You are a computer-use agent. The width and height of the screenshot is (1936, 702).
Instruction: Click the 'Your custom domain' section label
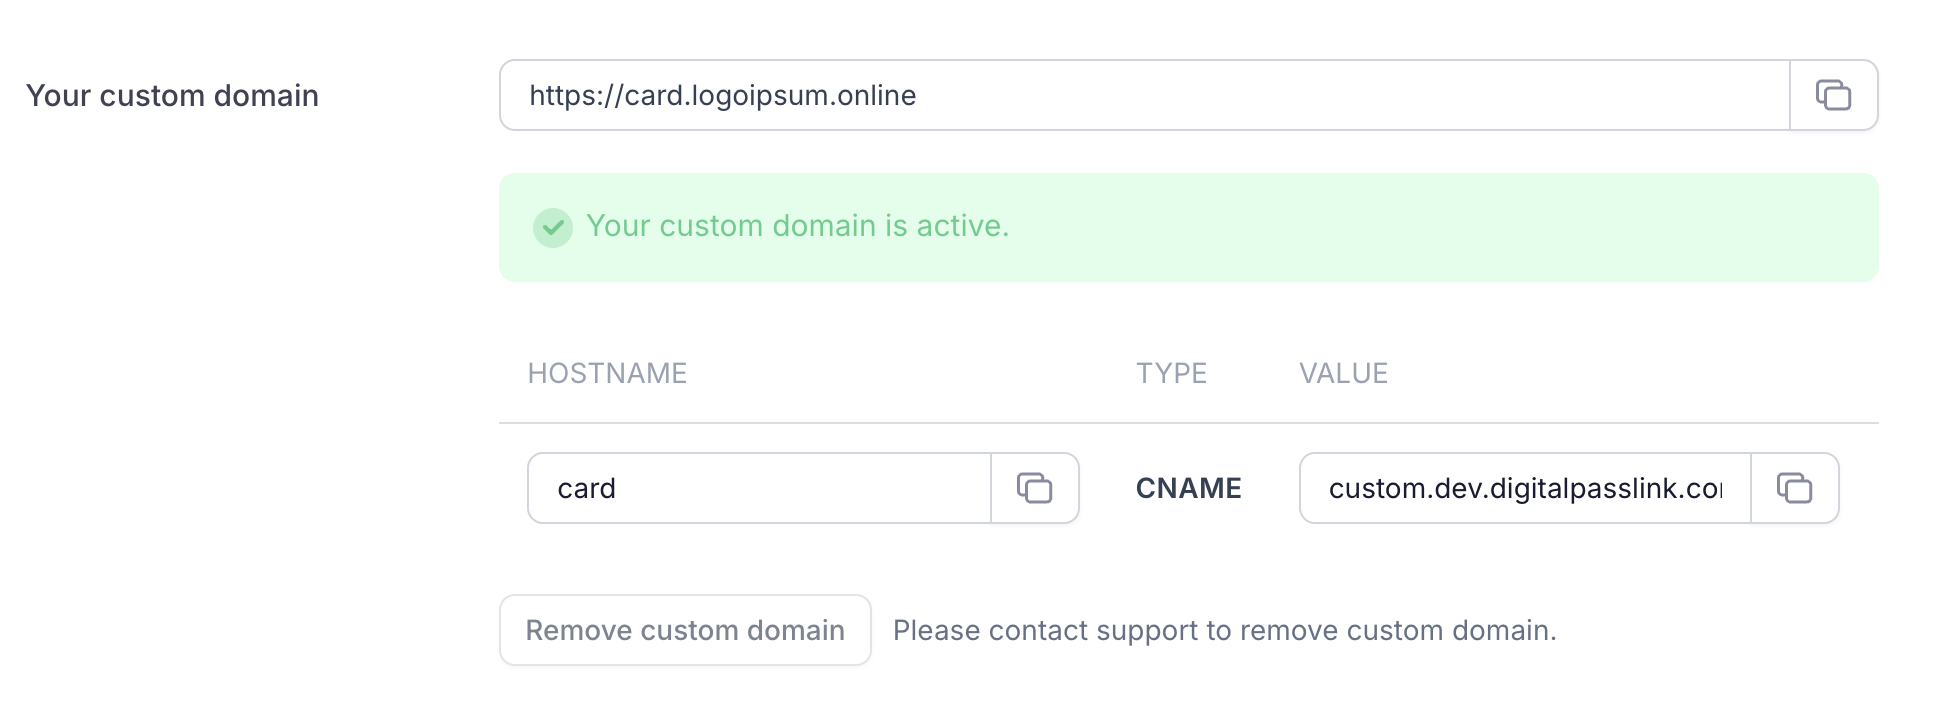[172, 95]
